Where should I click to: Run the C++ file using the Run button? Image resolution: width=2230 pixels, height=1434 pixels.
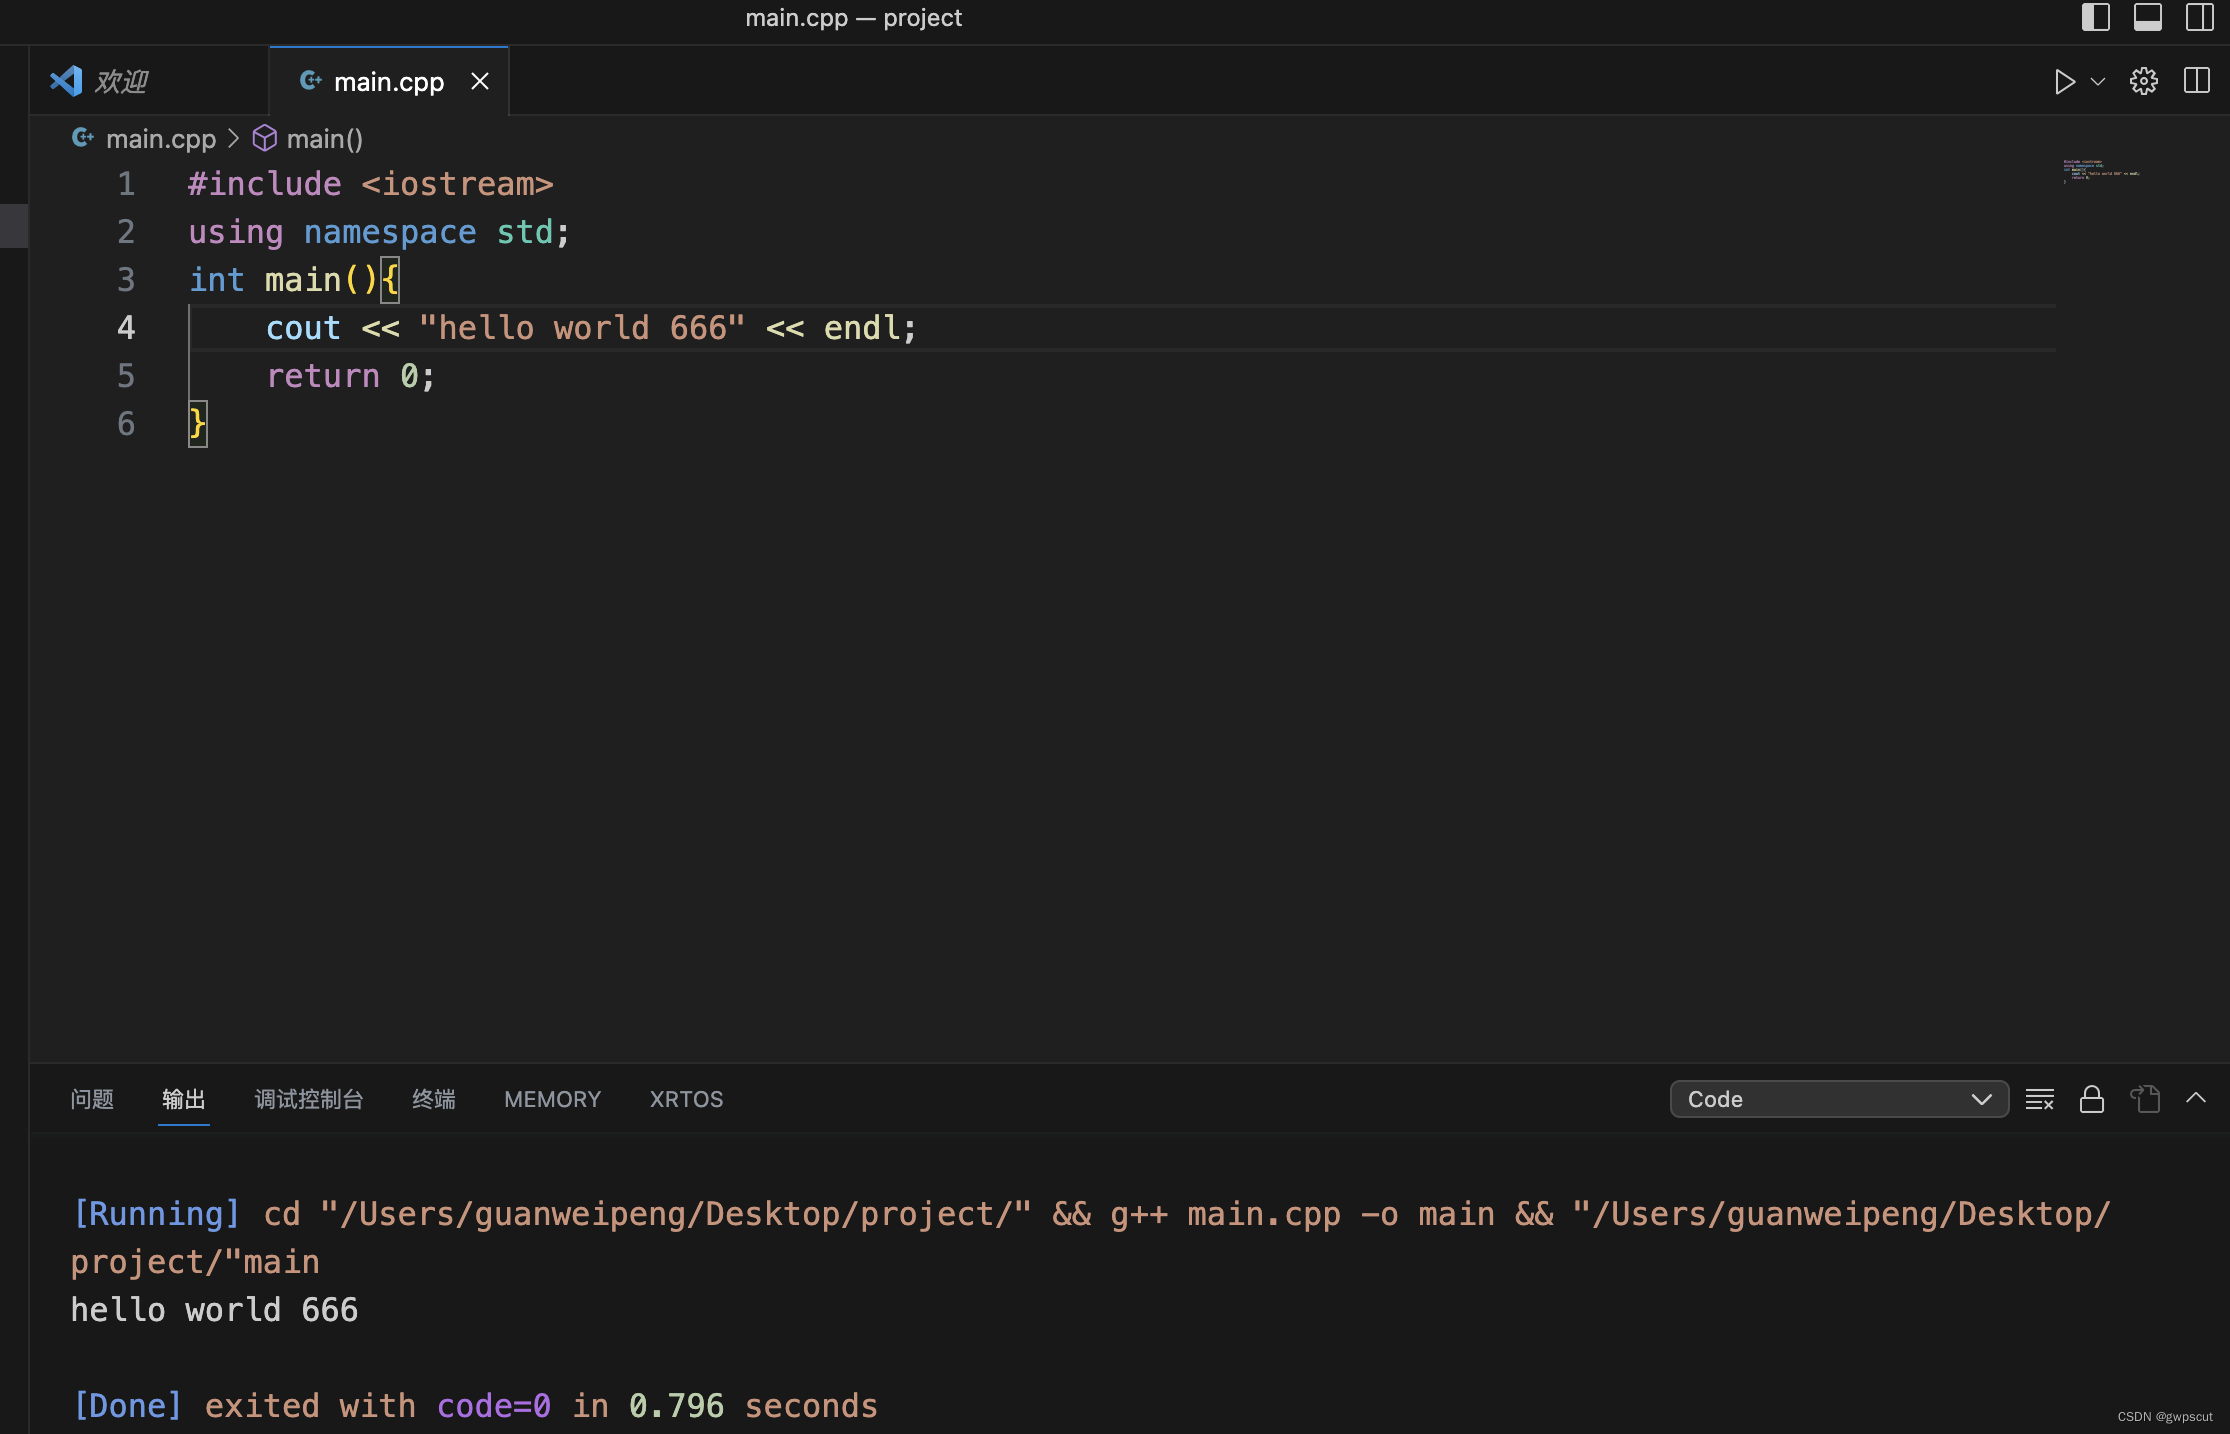(2065, 81)
